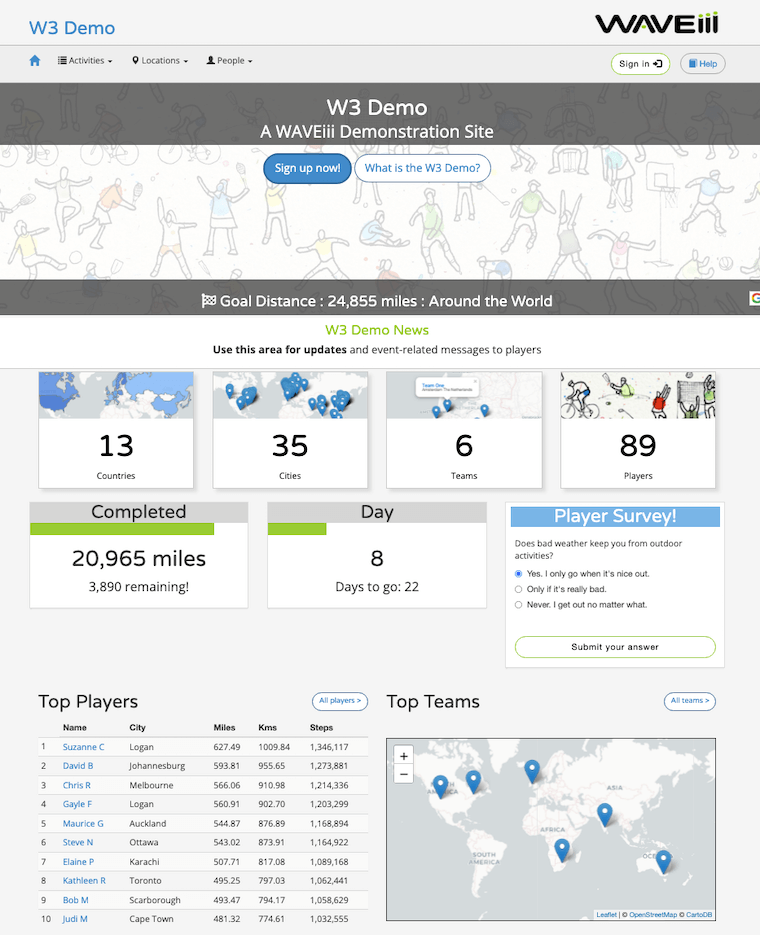
Task: Open the 89 Players card
Action: [638, 430]
